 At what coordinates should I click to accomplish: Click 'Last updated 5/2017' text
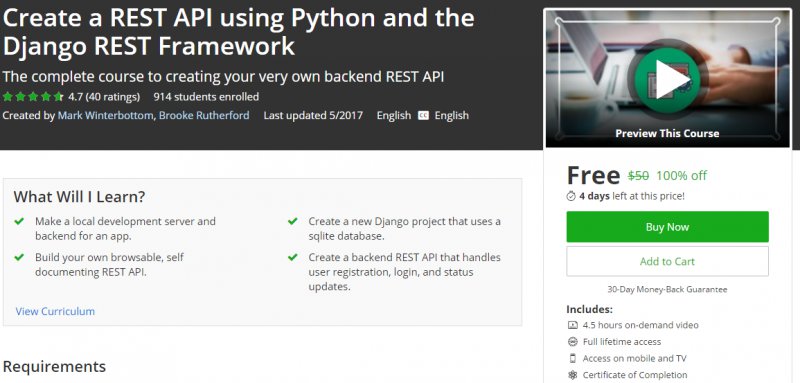313,115
